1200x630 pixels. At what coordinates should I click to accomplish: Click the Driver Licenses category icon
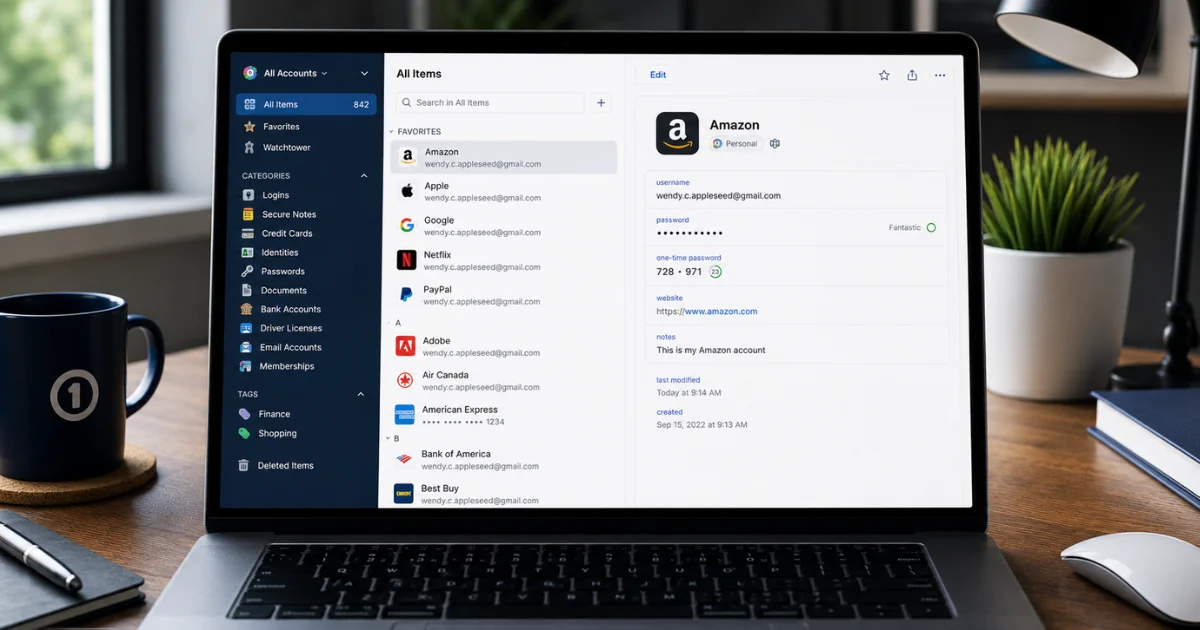click(x=246, y=328)
